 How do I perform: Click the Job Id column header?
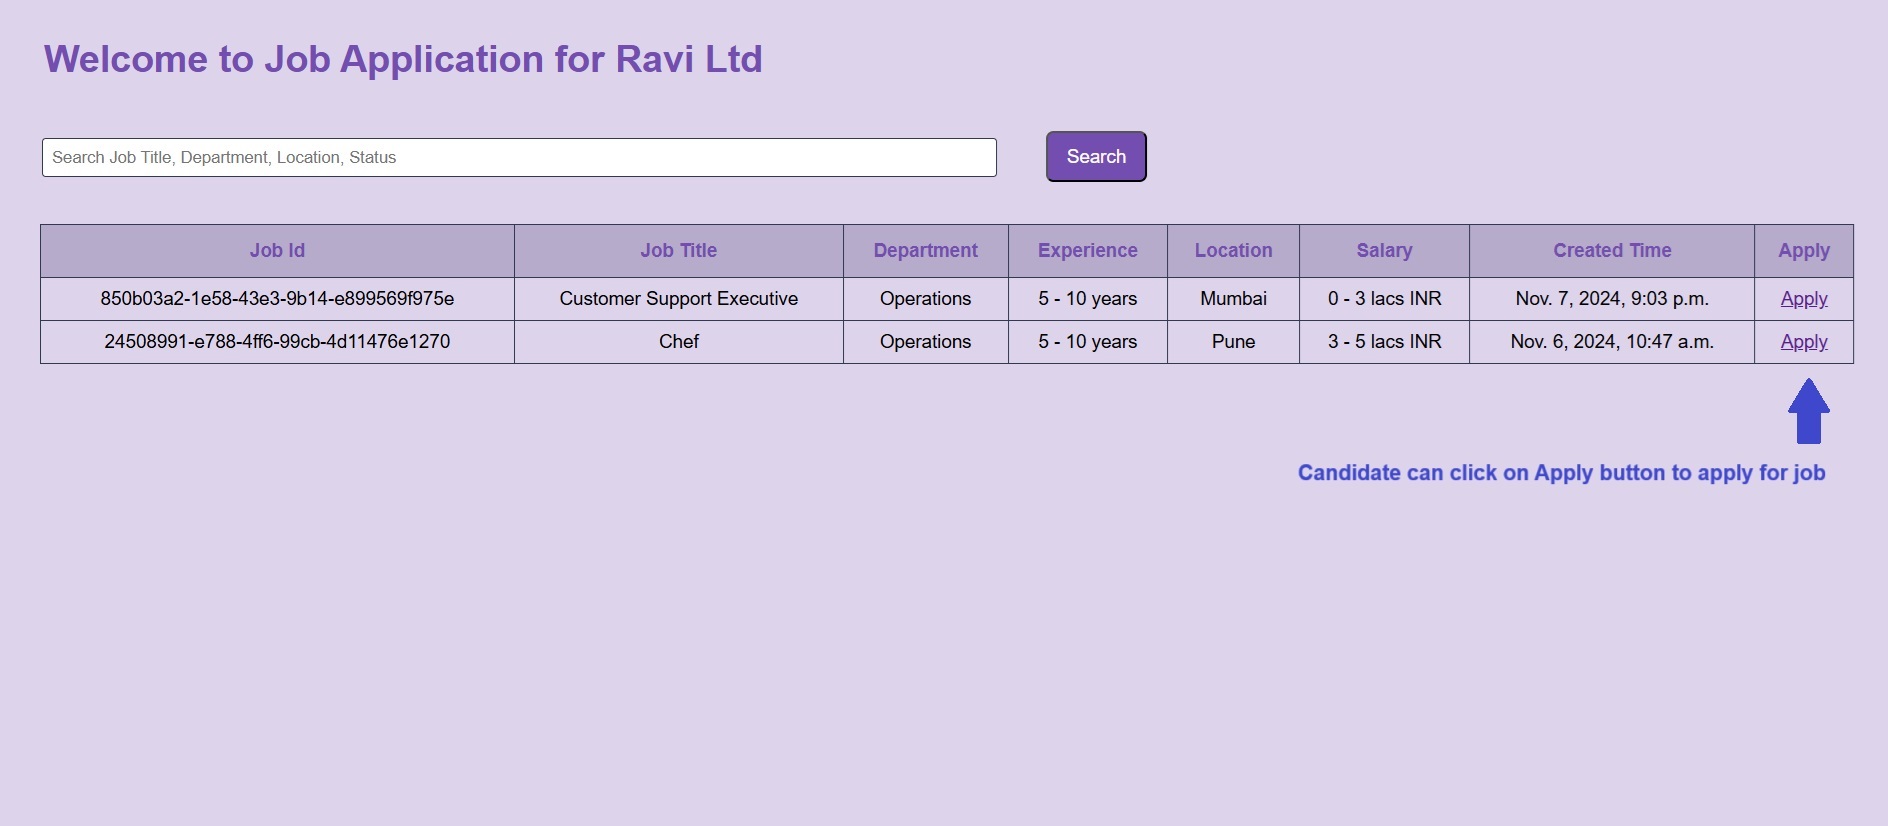coord(277,250)
